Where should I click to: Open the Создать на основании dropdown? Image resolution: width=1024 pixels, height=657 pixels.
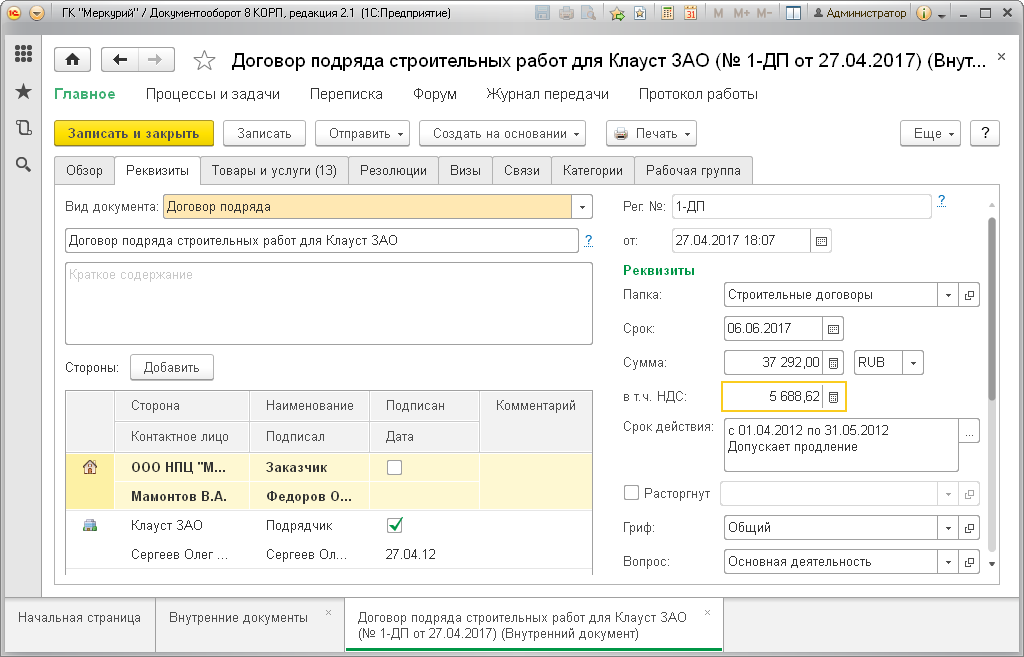(502, 133)
